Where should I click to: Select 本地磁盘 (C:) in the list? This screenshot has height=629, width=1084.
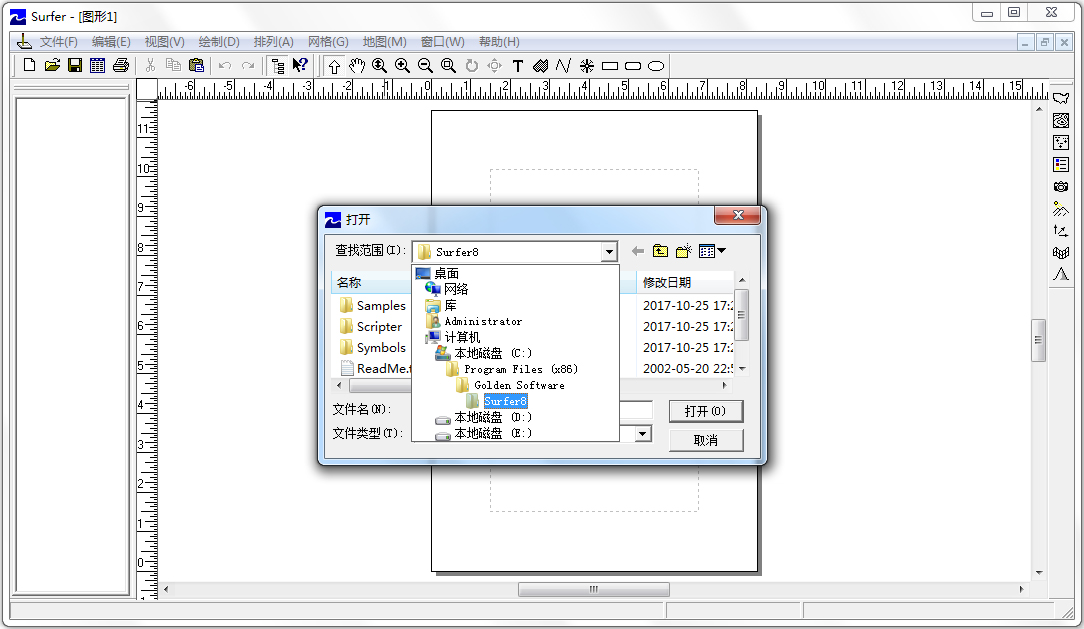tap(493, 353)
